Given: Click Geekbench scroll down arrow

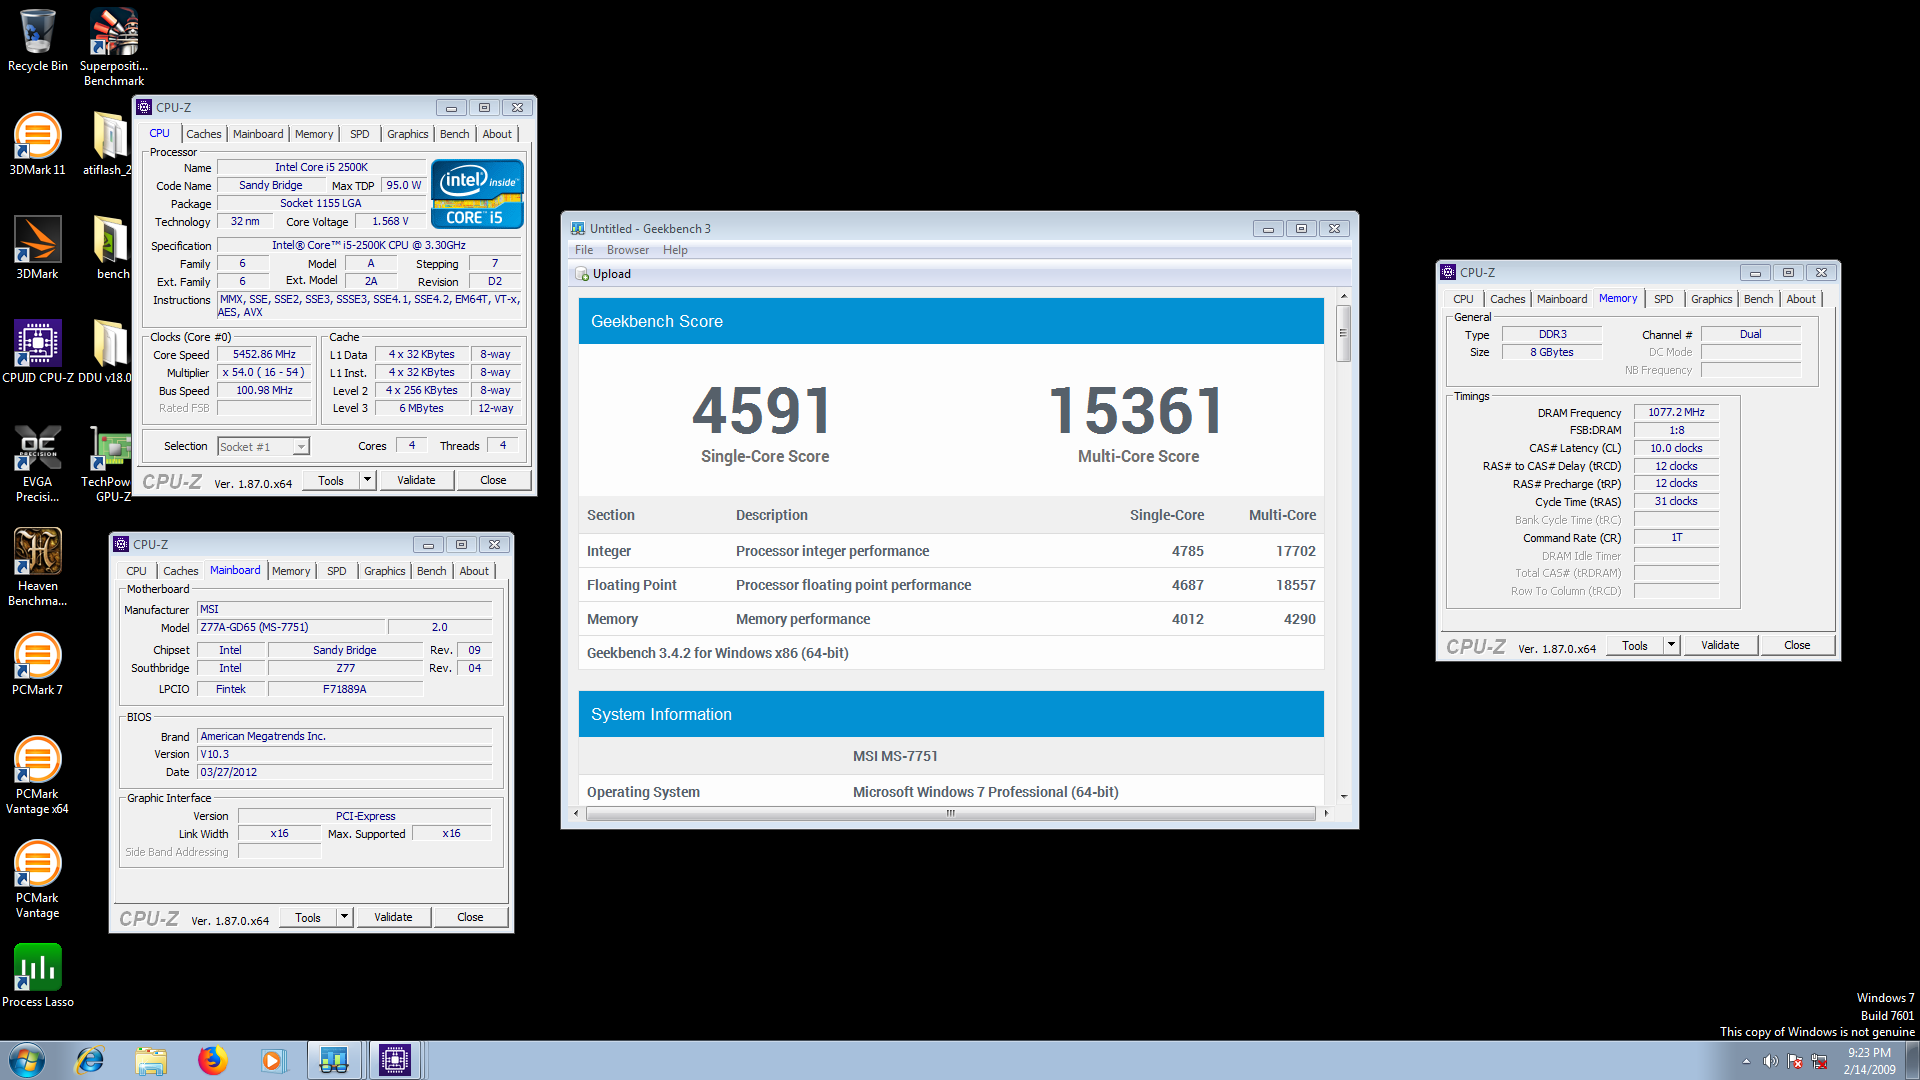Looking at the screenshot, I should click(1343, 797).
